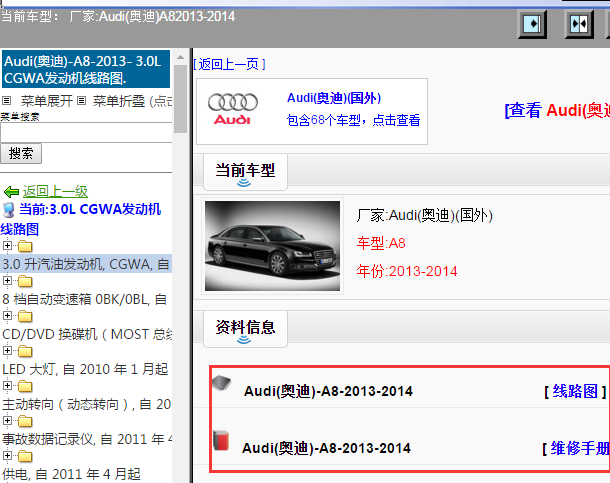Click gray chip icon beside 线路图 row
The width and height of the screenshot is (610, 483).
(221, 383)
